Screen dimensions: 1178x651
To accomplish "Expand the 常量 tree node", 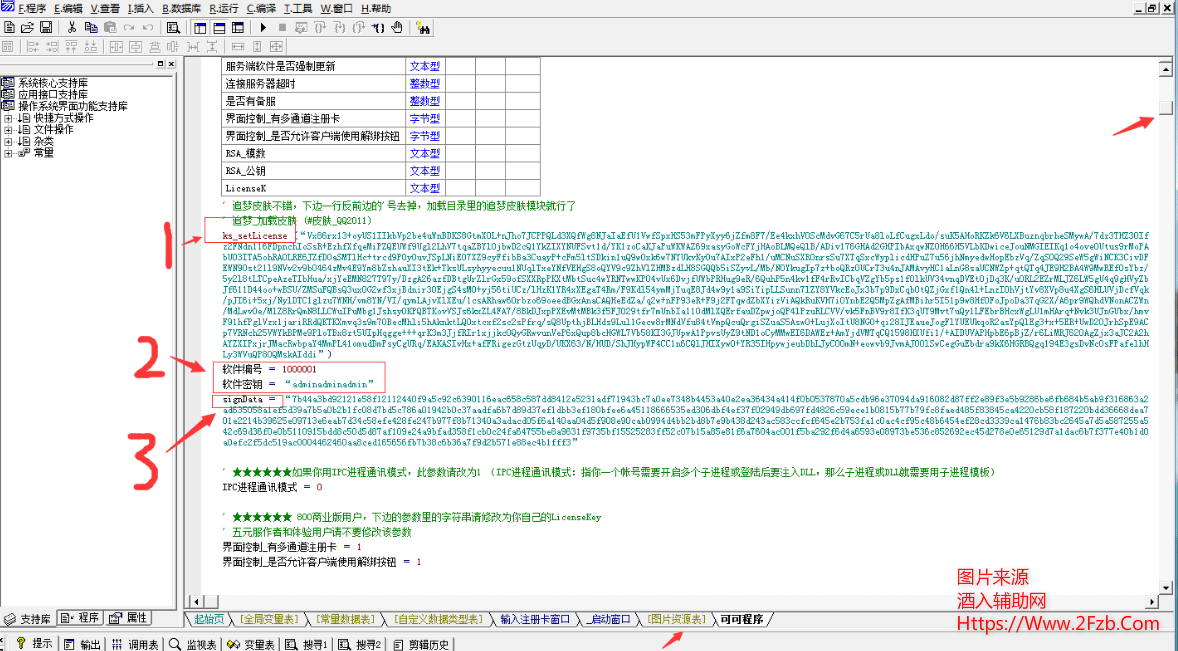I will tap(9, 153).
